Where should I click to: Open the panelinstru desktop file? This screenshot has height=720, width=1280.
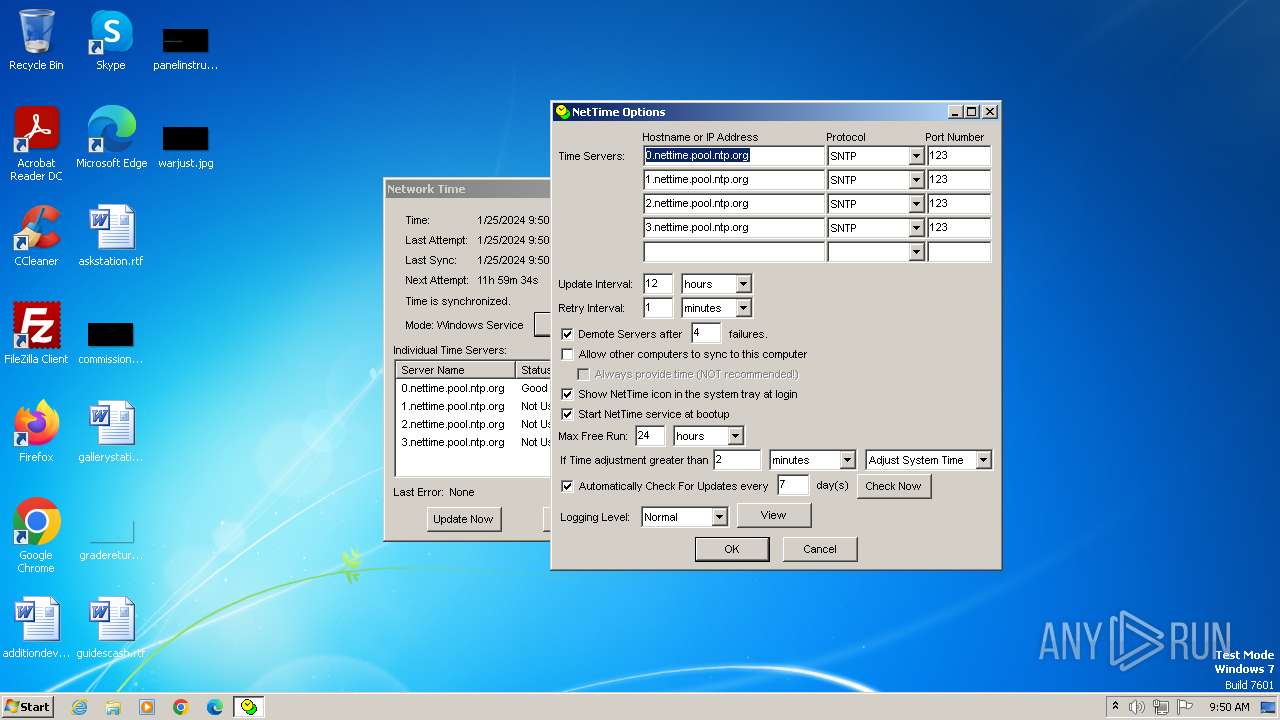[x=186, y=48]
